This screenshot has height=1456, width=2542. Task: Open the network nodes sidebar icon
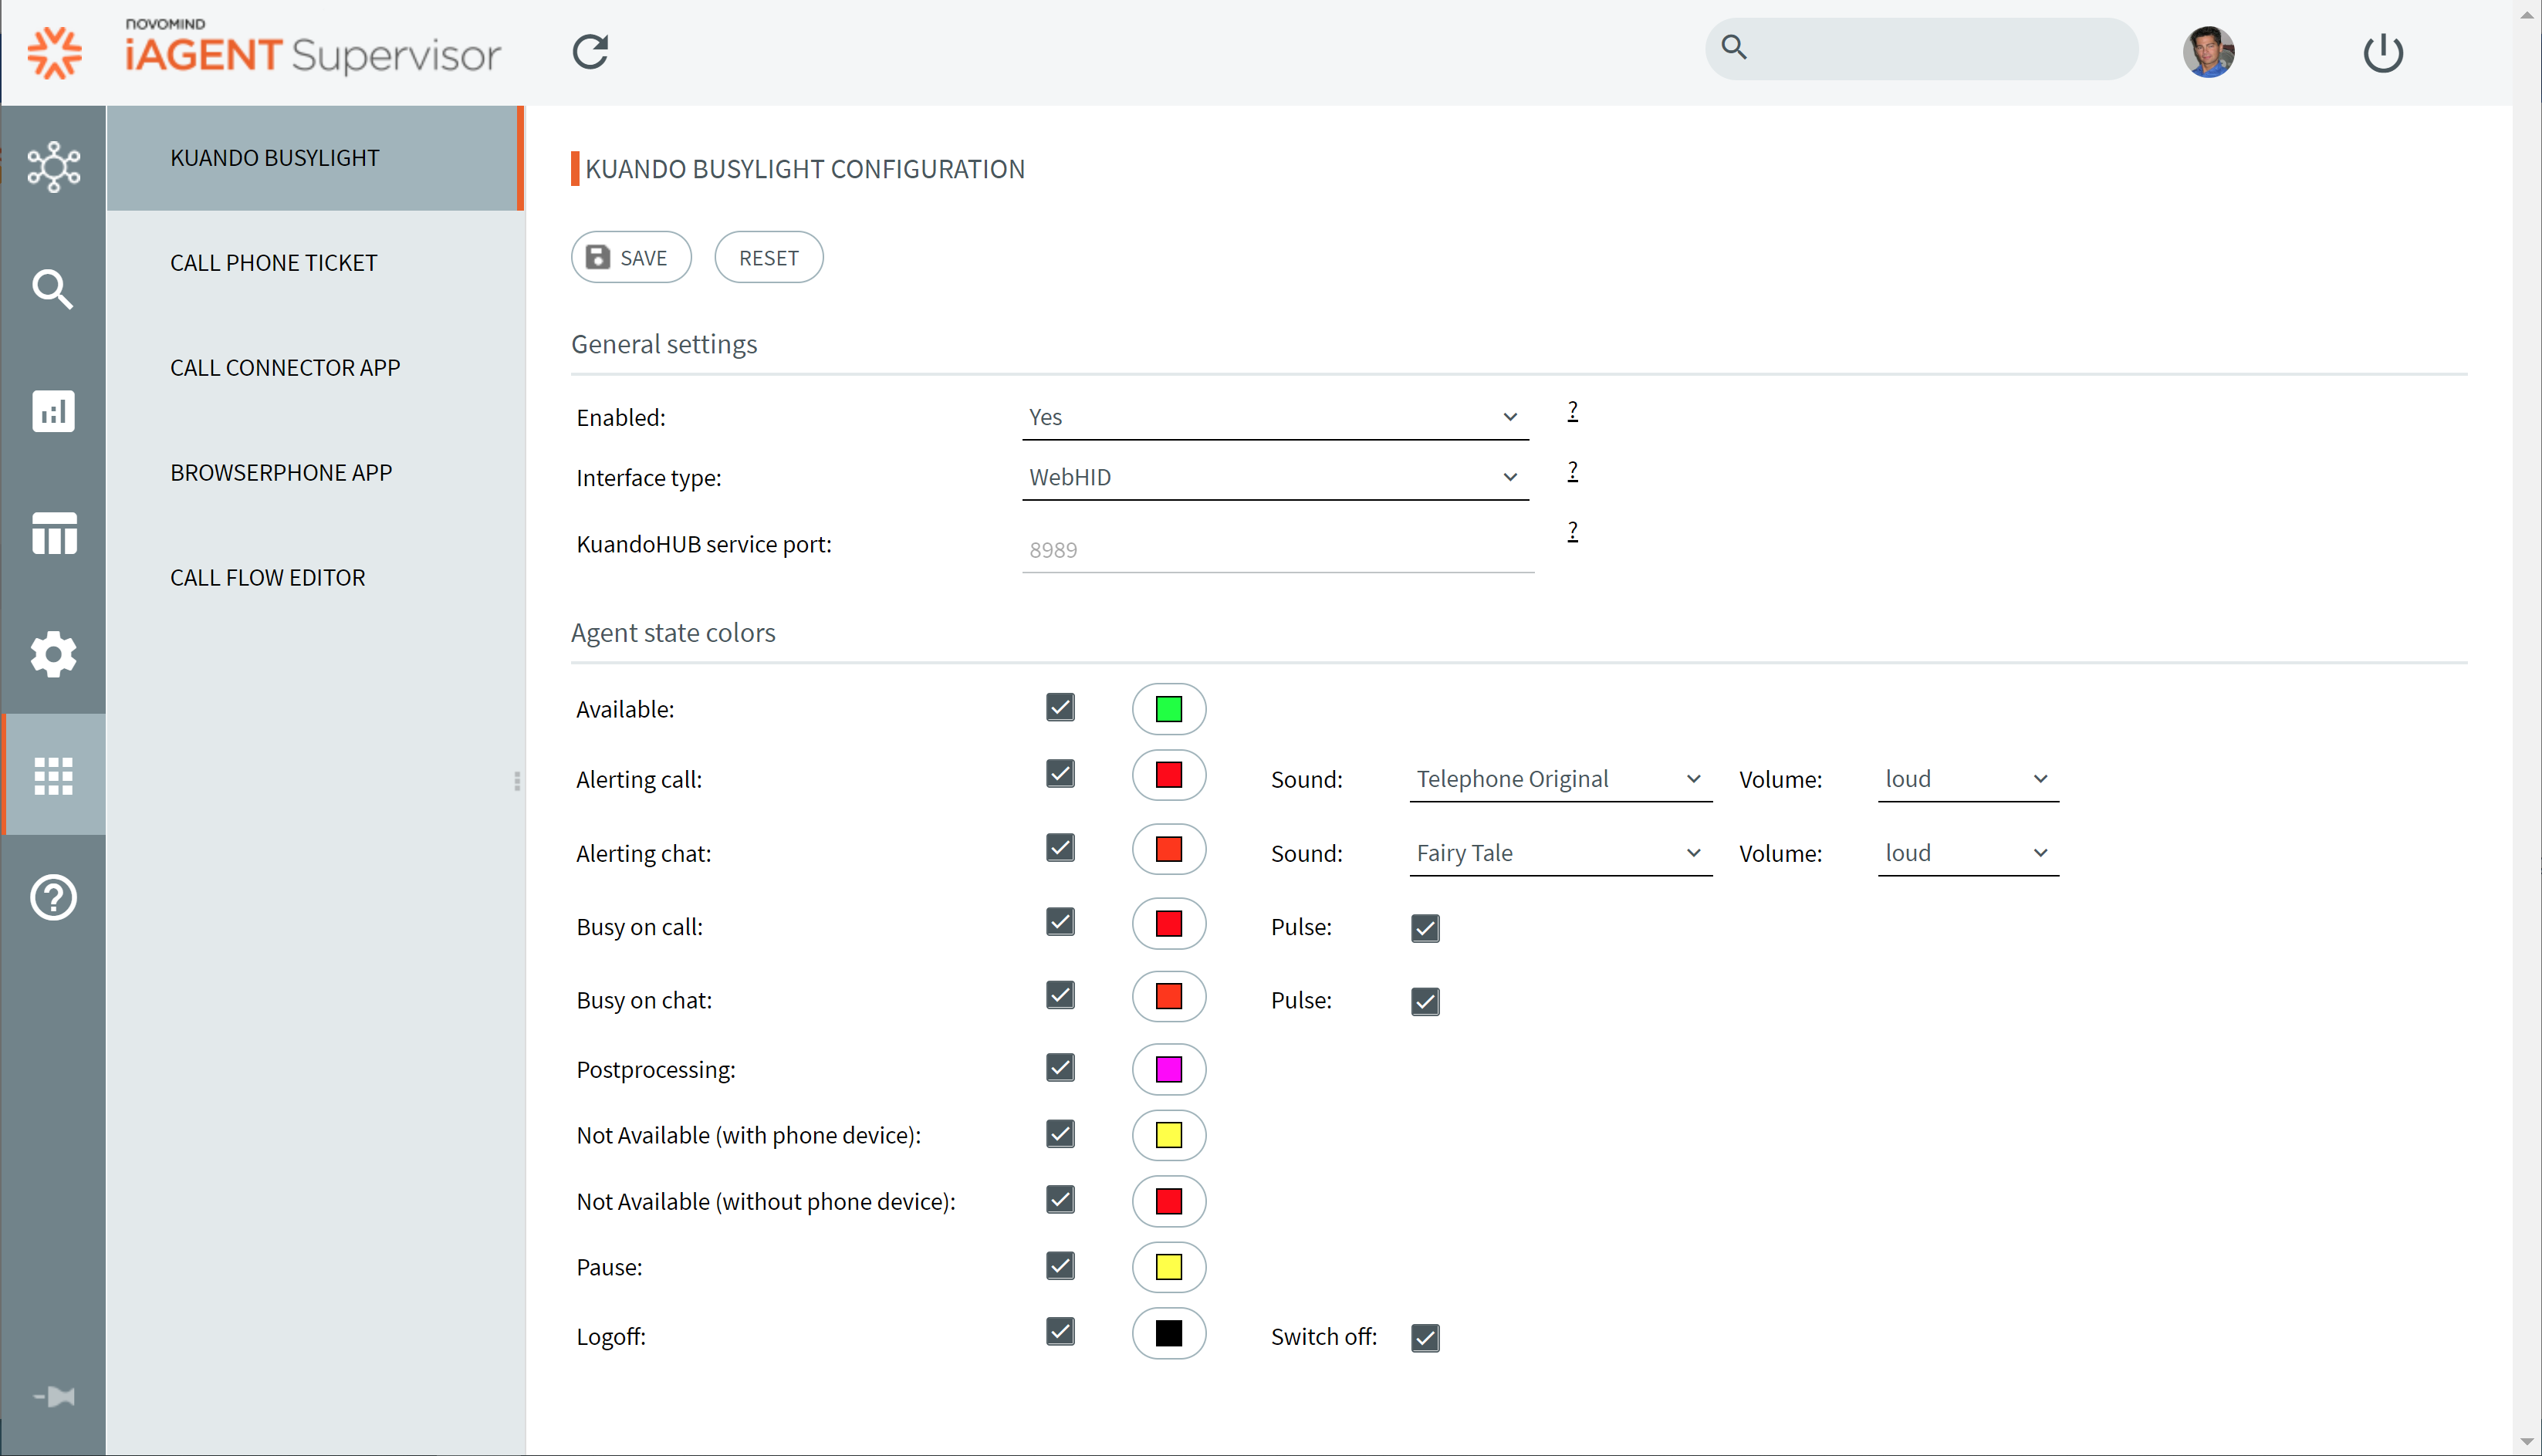(x=53, y=166)
